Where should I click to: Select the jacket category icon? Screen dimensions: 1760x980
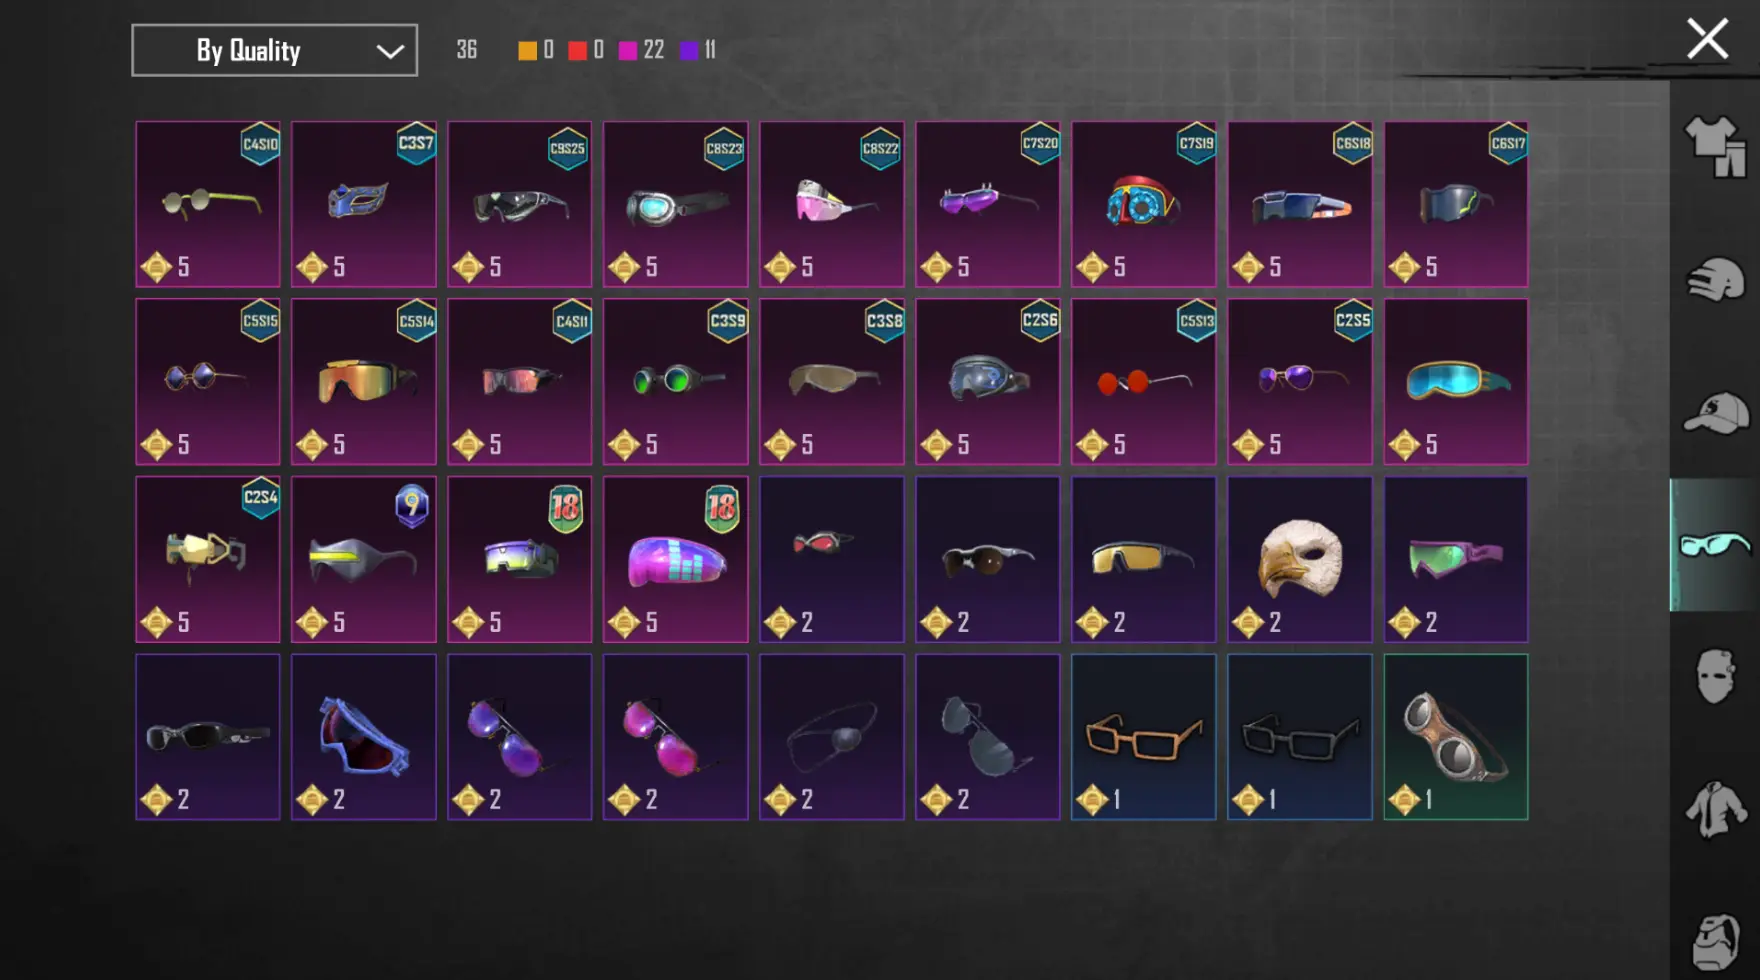(1716, 809)
